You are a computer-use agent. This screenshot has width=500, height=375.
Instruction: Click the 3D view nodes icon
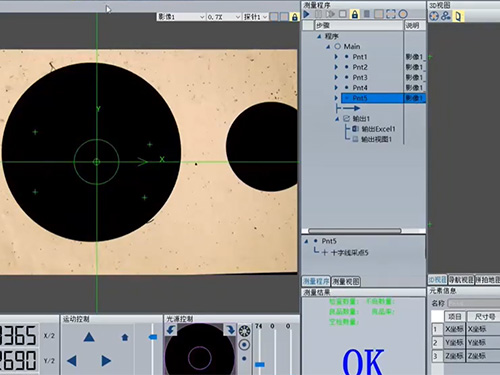click(x=446, y=16)
